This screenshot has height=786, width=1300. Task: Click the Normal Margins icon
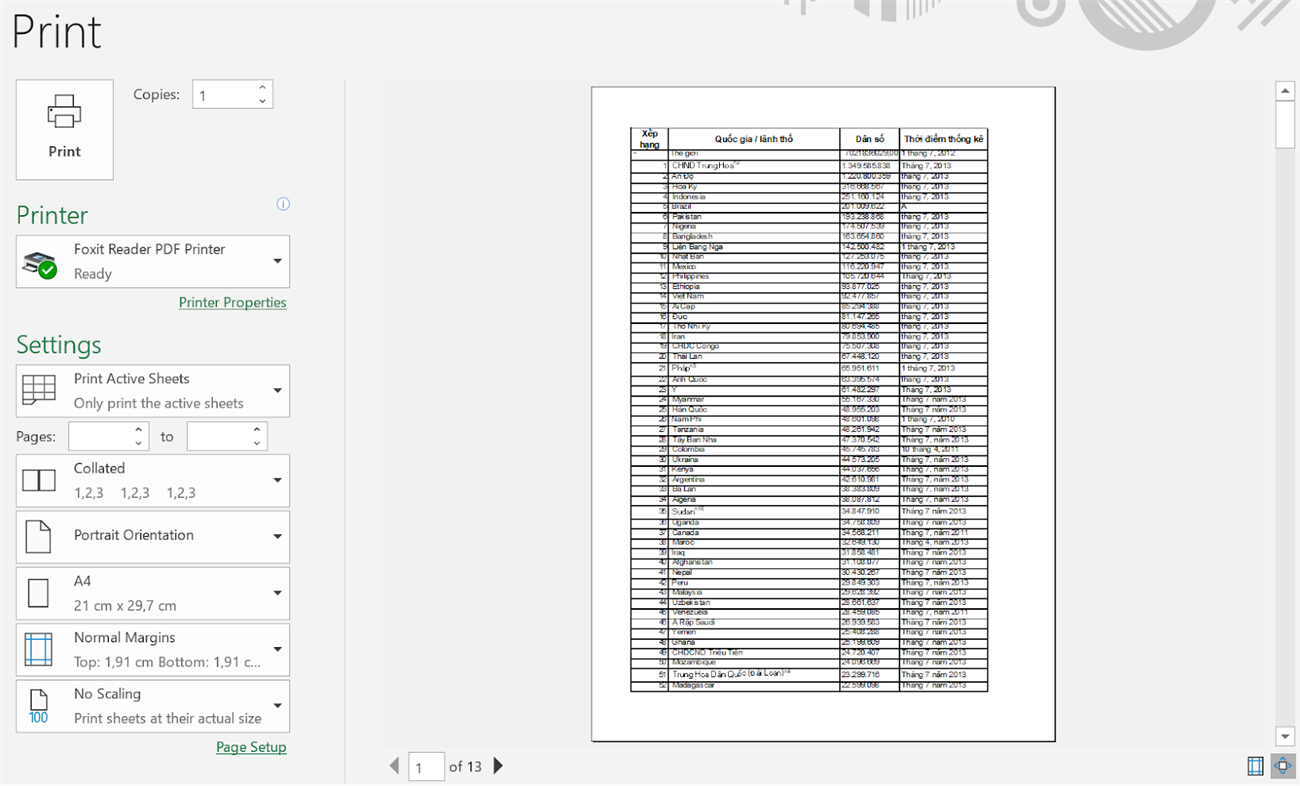pyautogui.click(x=38, y=649)
